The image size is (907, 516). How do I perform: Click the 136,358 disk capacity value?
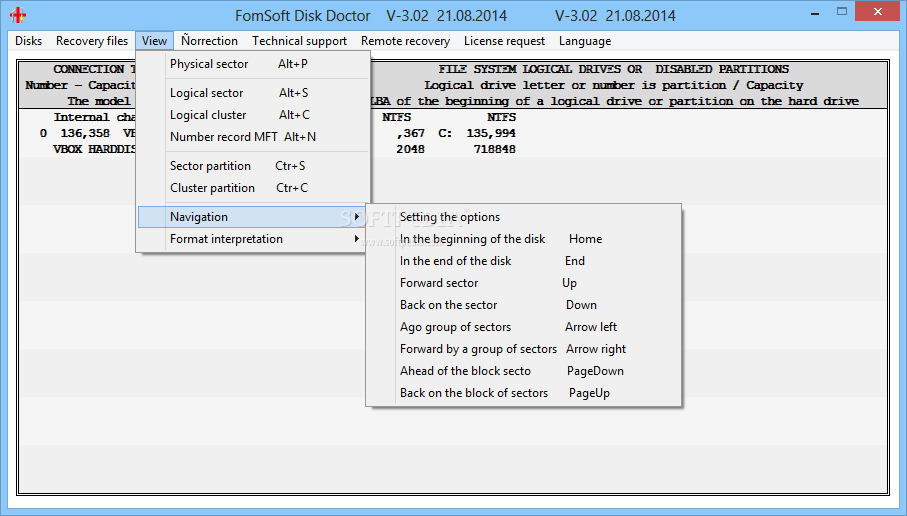click(85, 134)
